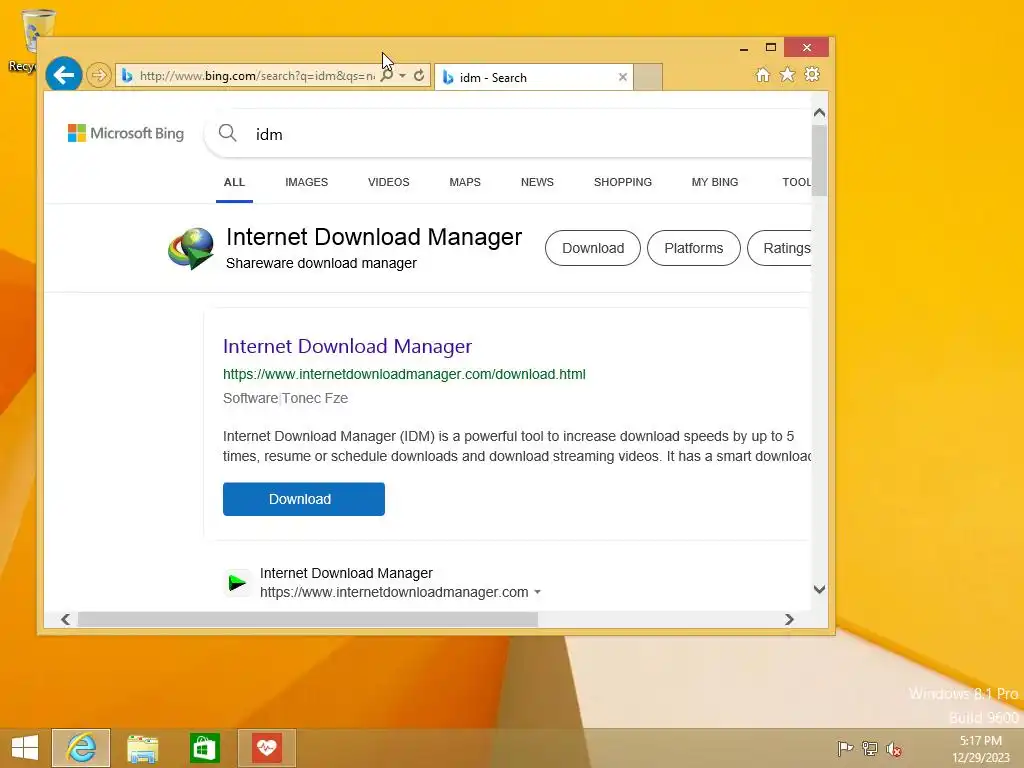Click the Microsoft Bing logo

tap(126, 133)
